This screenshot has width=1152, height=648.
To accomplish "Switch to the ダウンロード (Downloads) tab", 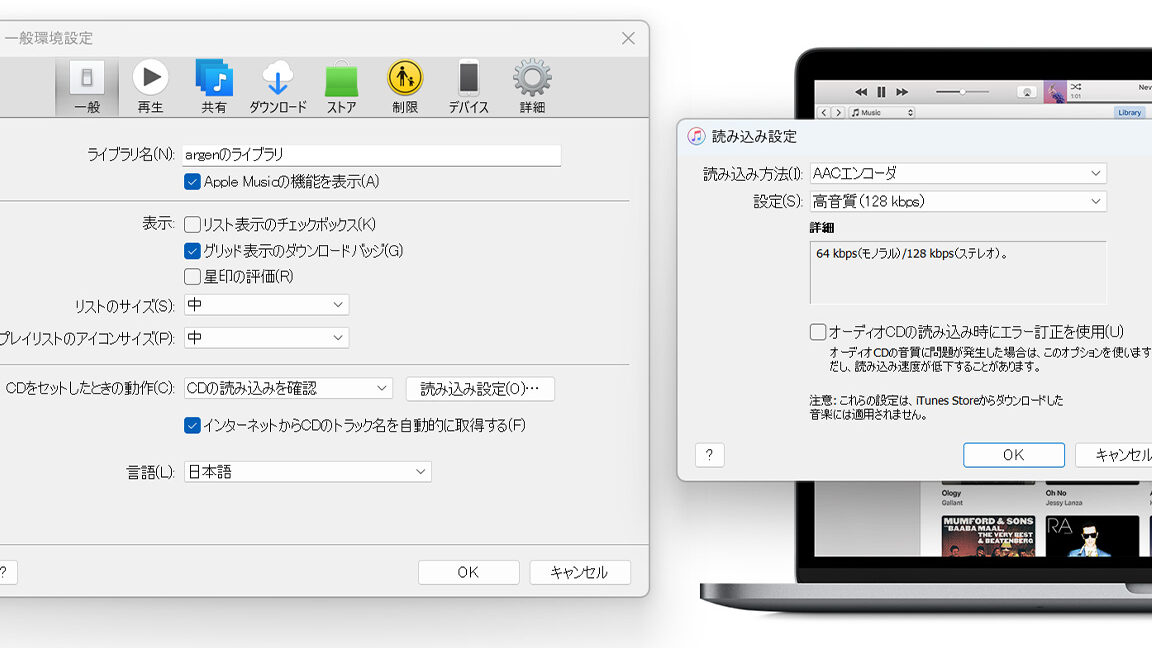I will 278,87.
